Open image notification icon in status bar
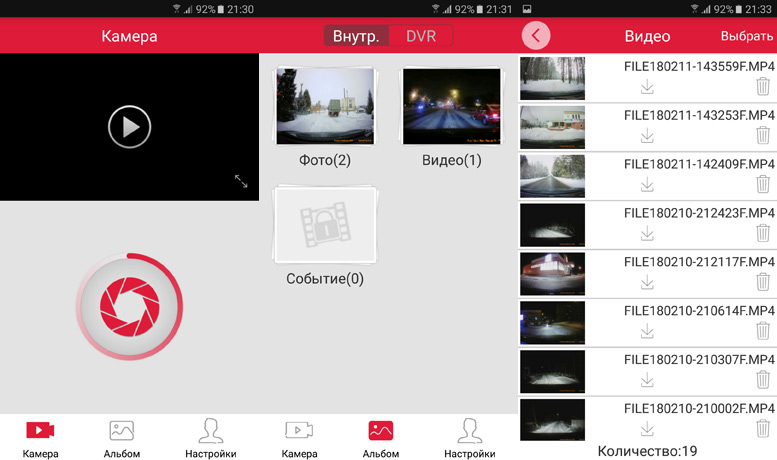Viewport: 777px width, 460px height. 527,9
